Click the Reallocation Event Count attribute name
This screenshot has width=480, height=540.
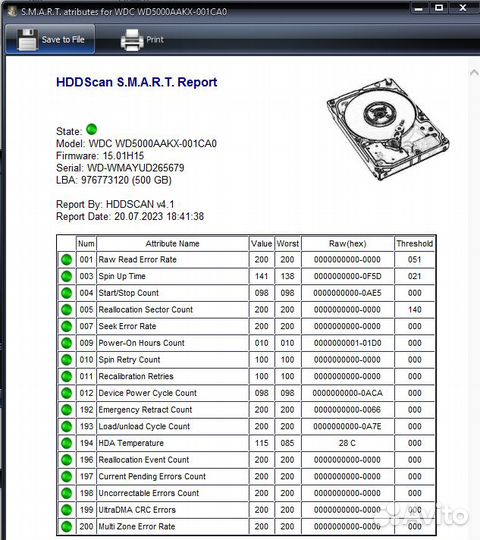click(144, 460)
